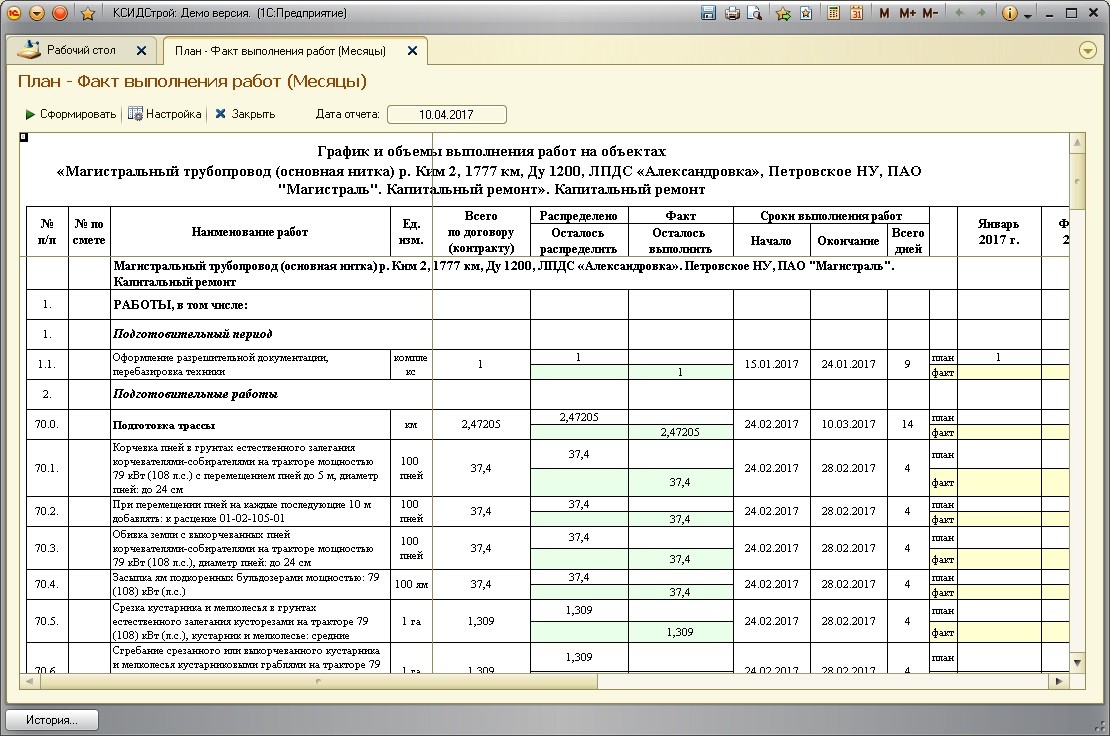Click the Дата отчета field 10.04.2017
Viewport: 1110px width, 736px height.
[x=447, y=115]
